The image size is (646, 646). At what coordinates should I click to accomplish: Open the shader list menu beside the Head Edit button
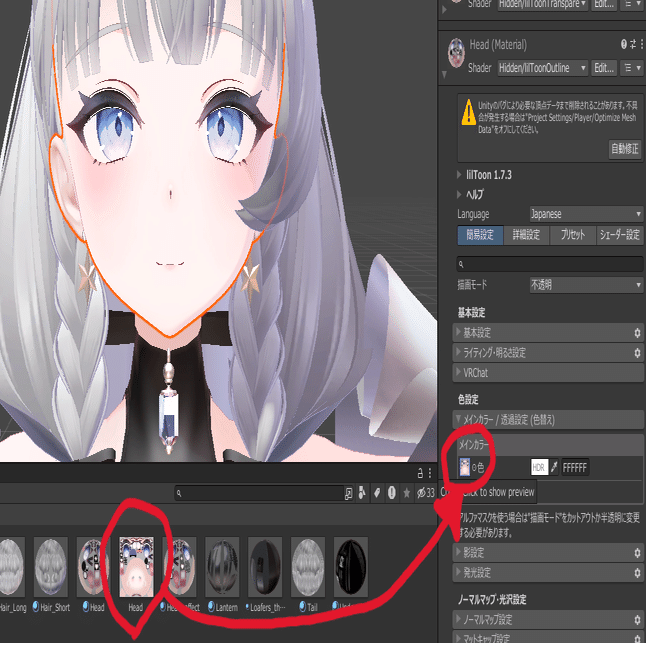pos(632,68)
